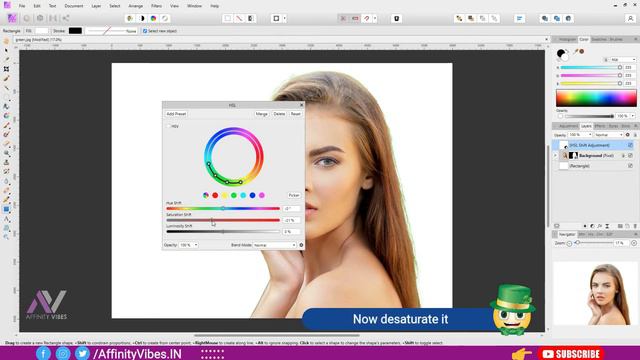Hide the Background pixel layer
This screenshot has width=640, height=360.
(630, 156)
